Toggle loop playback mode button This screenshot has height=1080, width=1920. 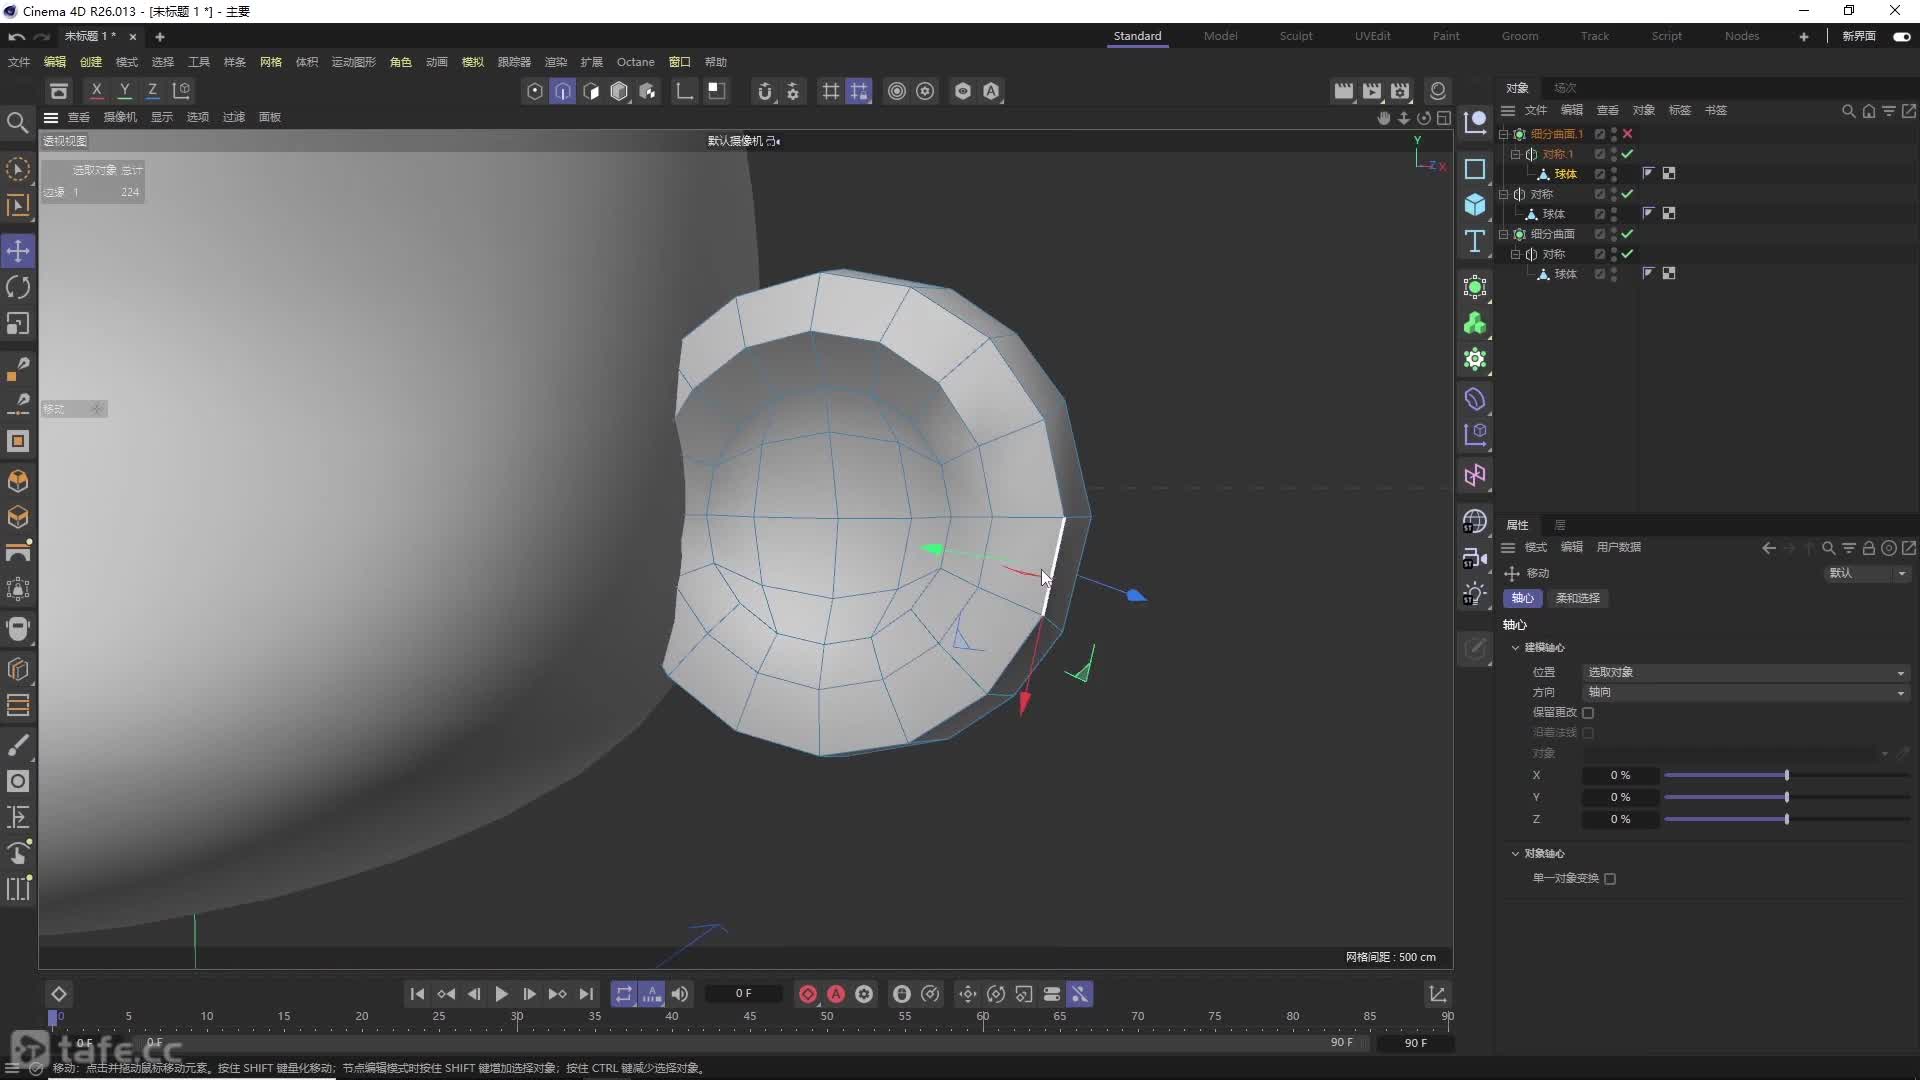(x=624, y=994)
